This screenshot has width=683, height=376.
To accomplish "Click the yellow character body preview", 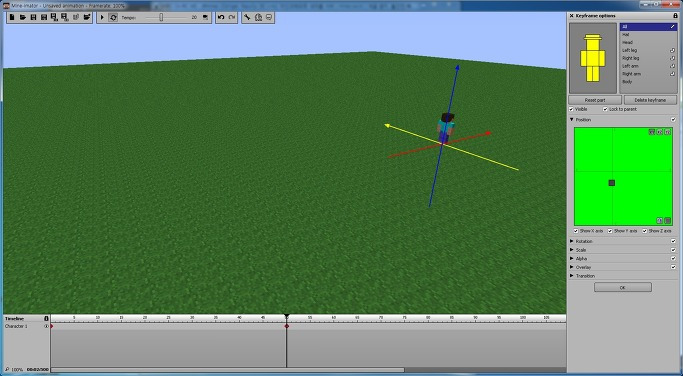I will pyautogui.click(x=593, y=58).
